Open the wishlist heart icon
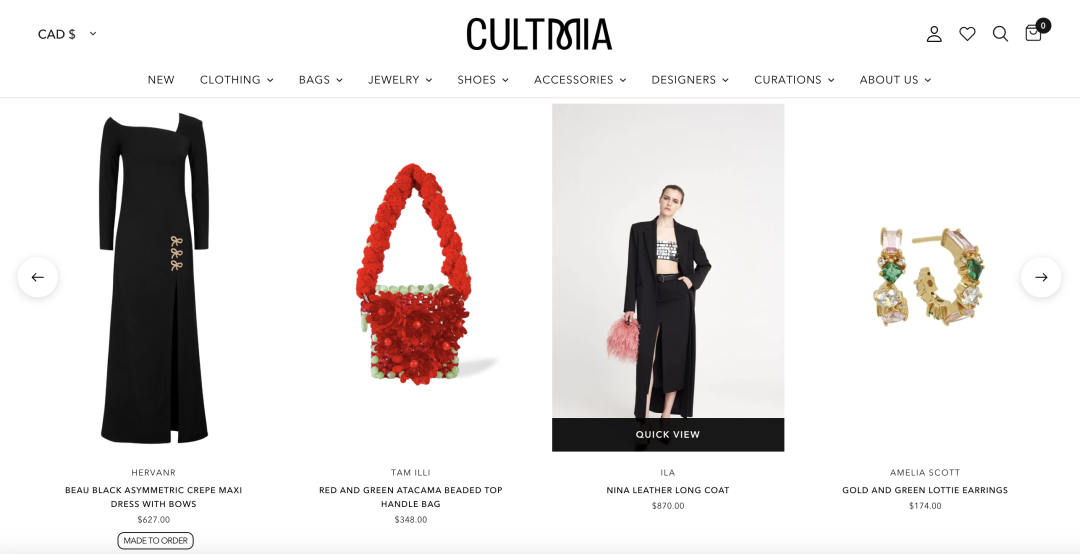This screenshot has width=1080, height=554. pyautogui.click(x=967, y=34)
